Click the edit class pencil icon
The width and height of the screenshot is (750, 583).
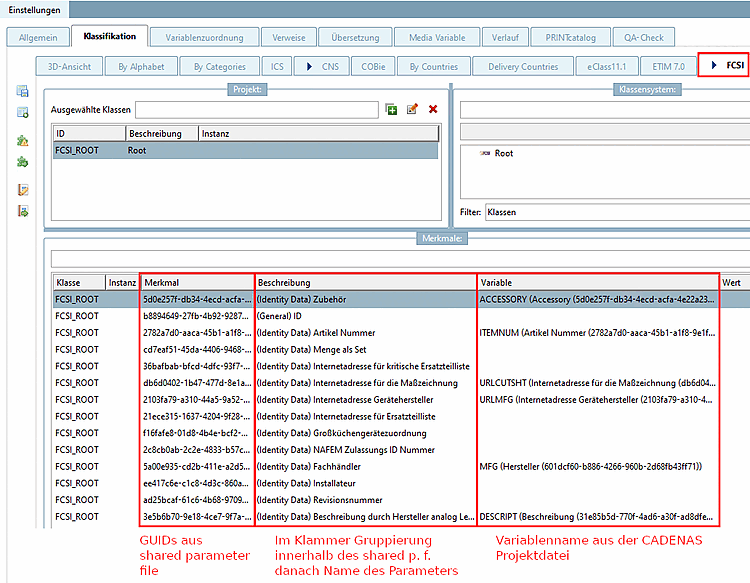412,109
